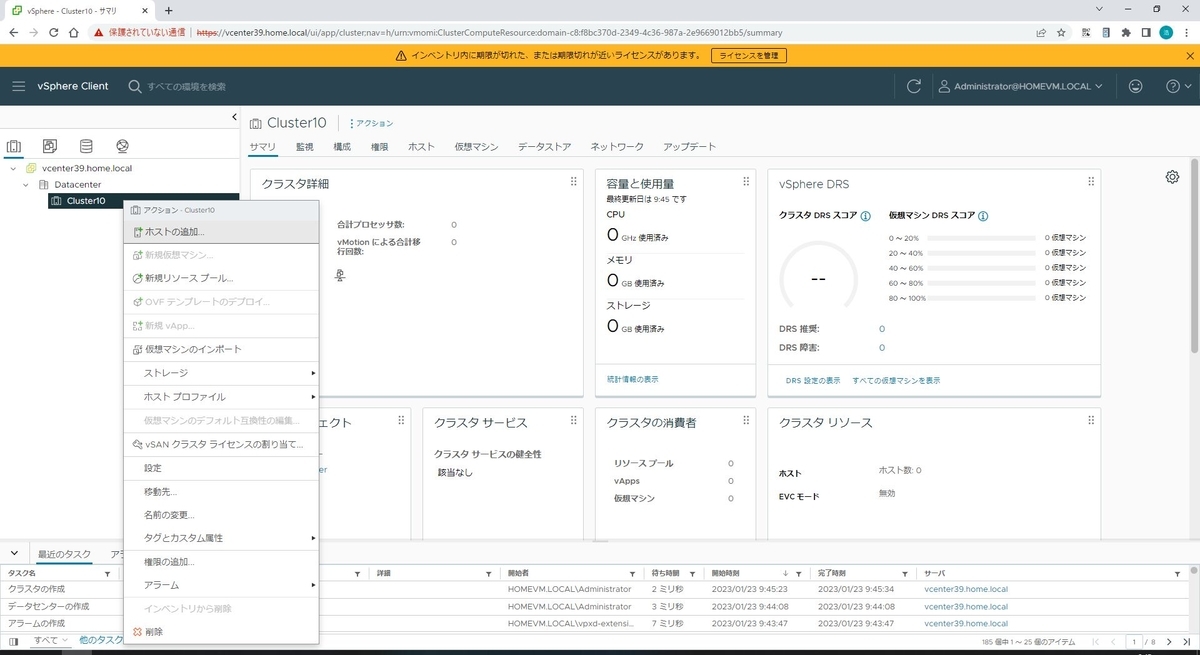The width and height of the screenshot is (1200, 655).
Task: Go to next page of tasks
Action: click(1170, 641)
